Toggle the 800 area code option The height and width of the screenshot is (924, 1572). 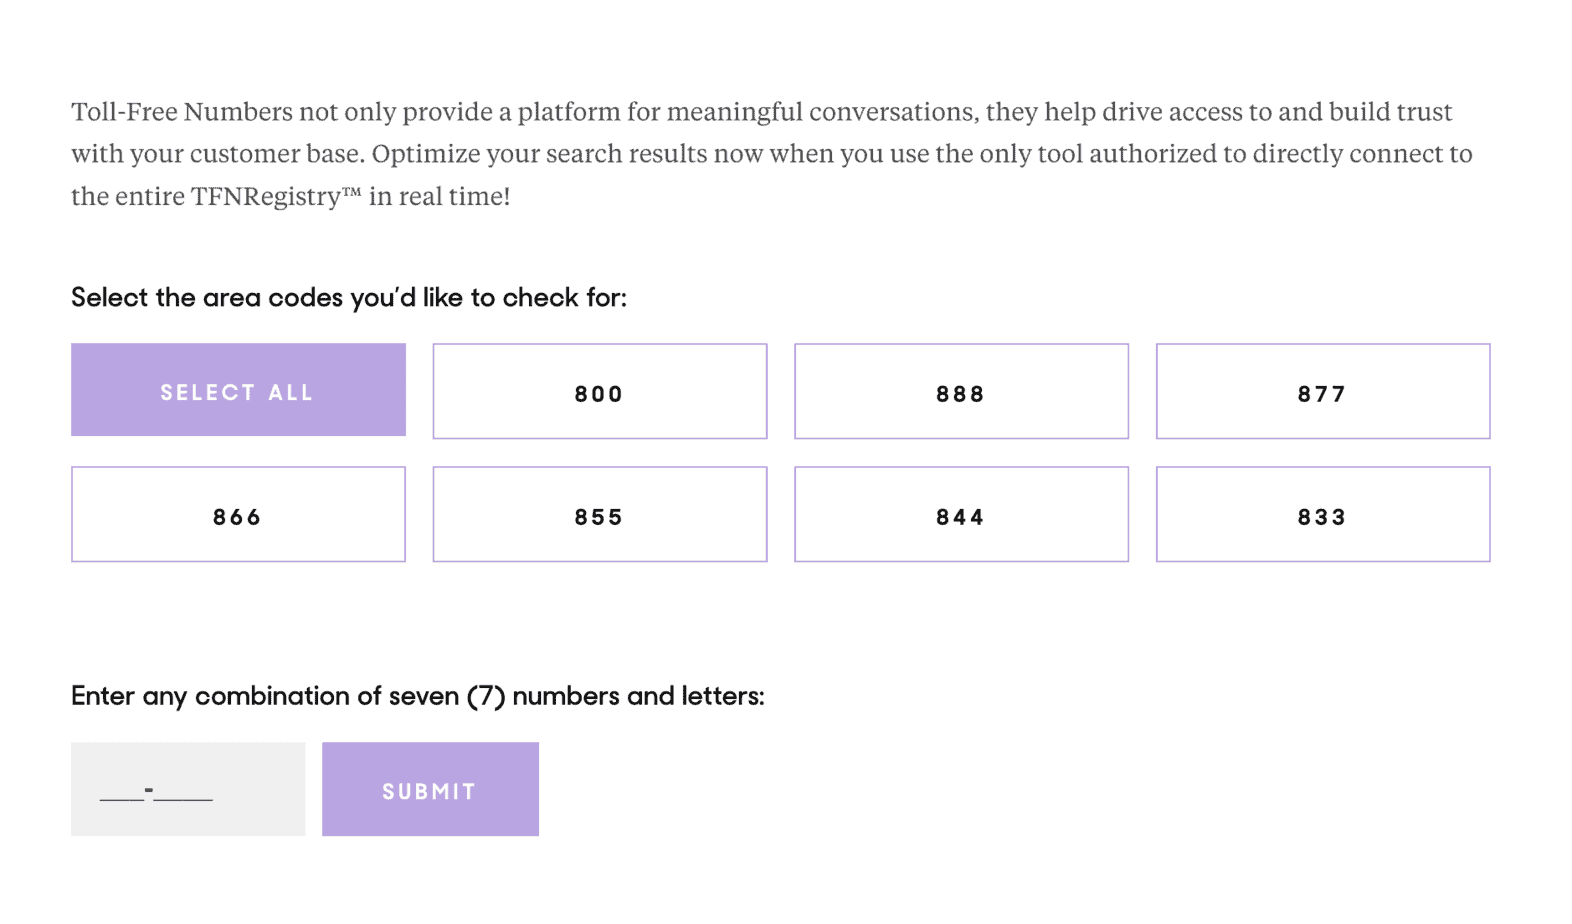(599, 392)
